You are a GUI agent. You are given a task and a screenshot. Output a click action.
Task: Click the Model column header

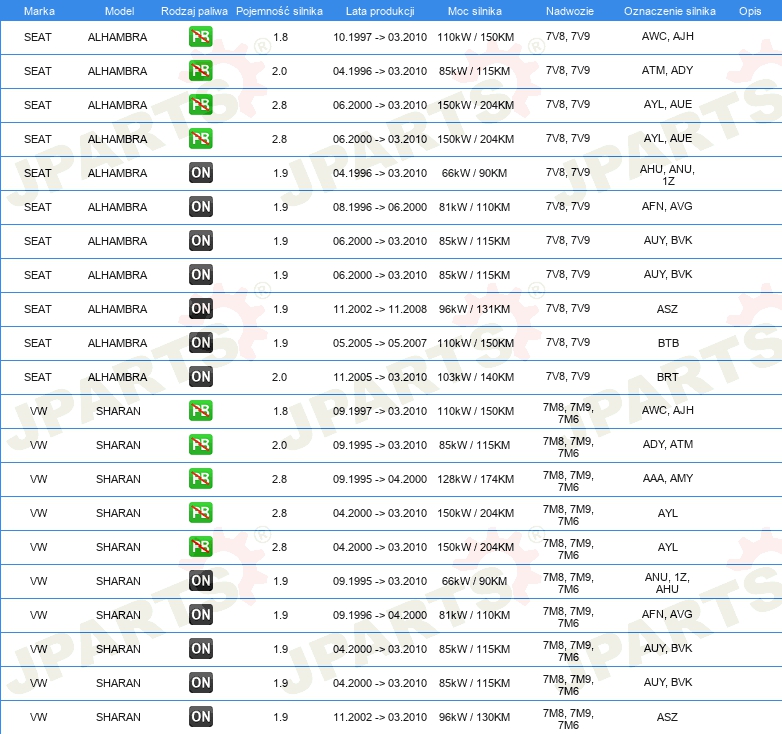coord(119,11)
